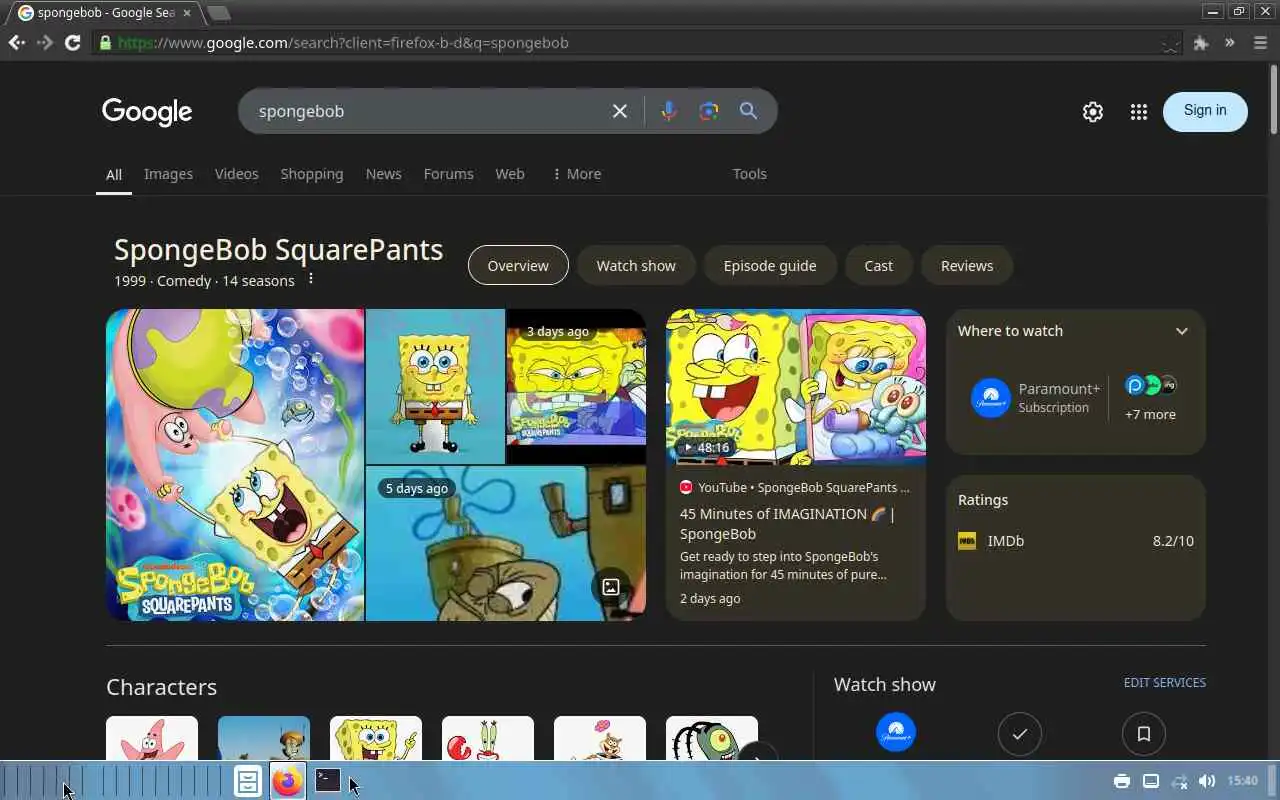The height and width of the screenshot is (800, 1280).
Task: Open the clock showing 15:40
Action: click(1242, 781)
